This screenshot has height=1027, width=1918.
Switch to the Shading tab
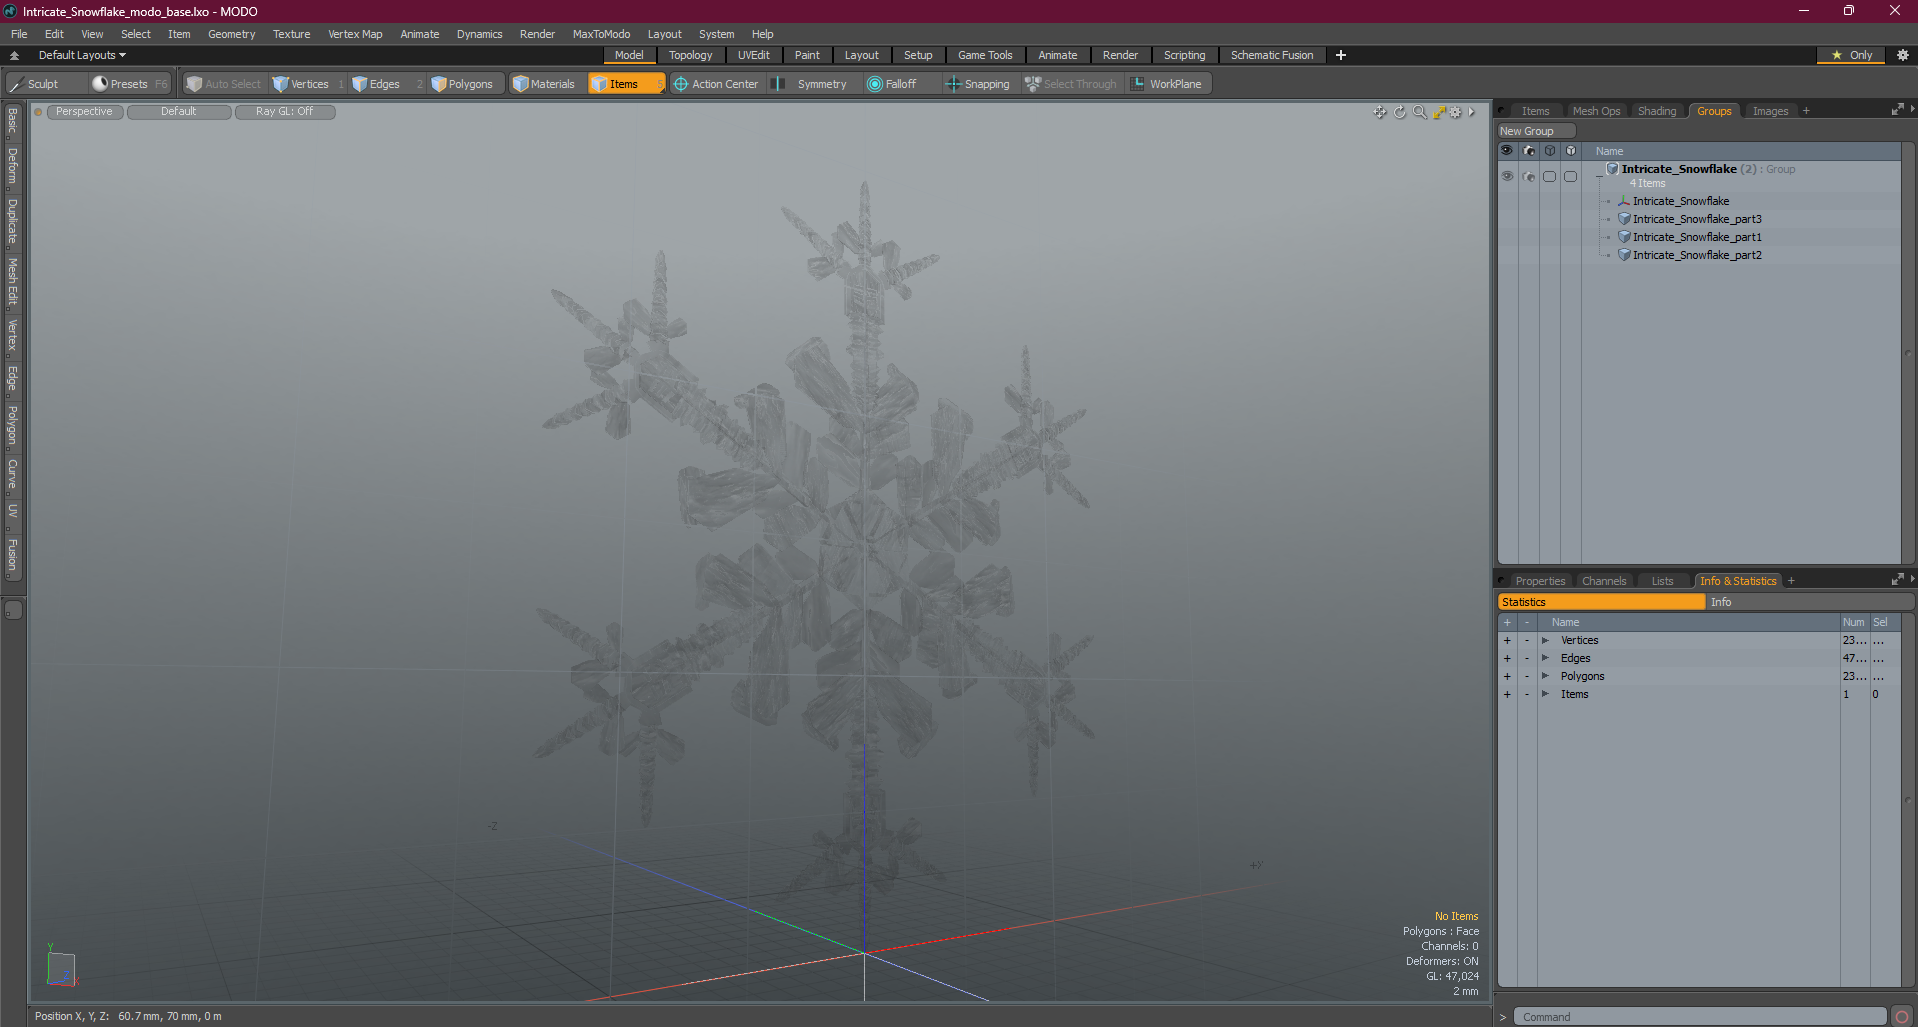1657,111
